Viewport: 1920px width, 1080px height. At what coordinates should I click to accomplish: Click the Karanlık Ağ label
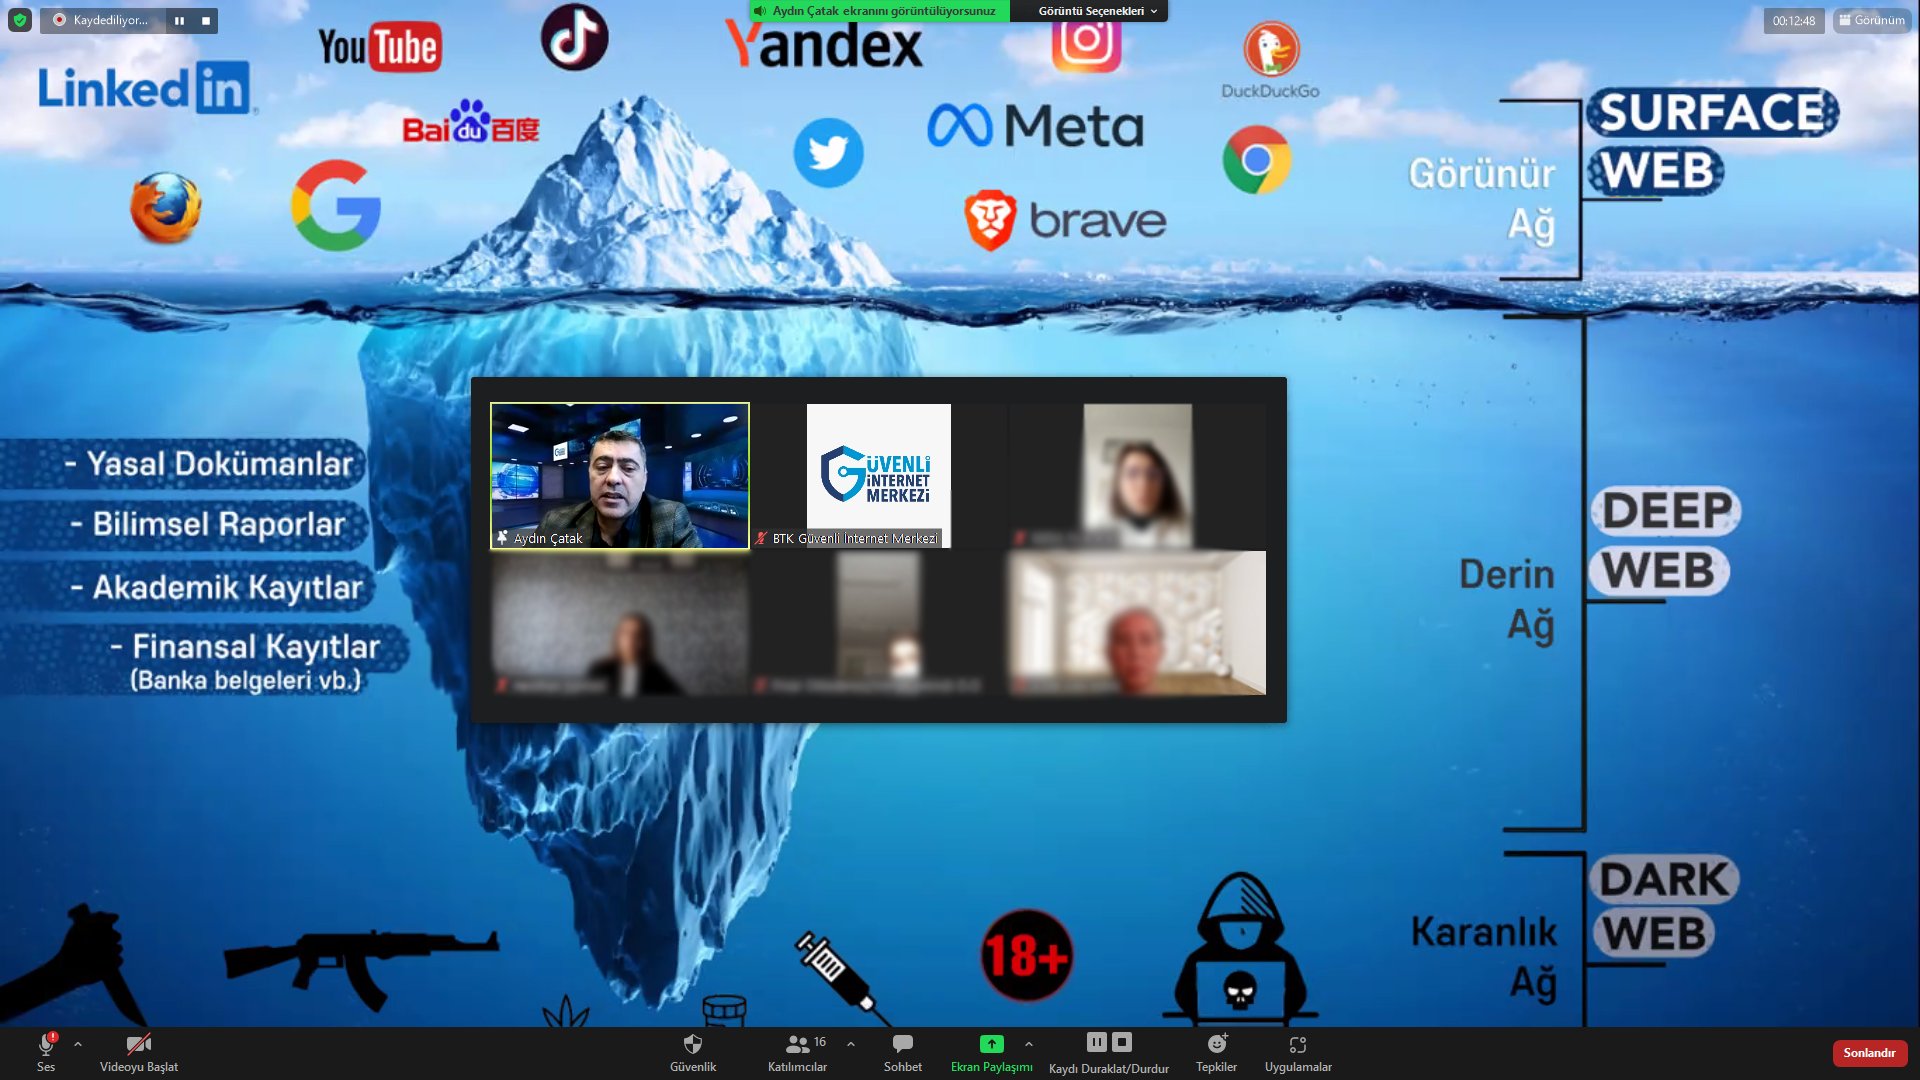point(1484,956)
